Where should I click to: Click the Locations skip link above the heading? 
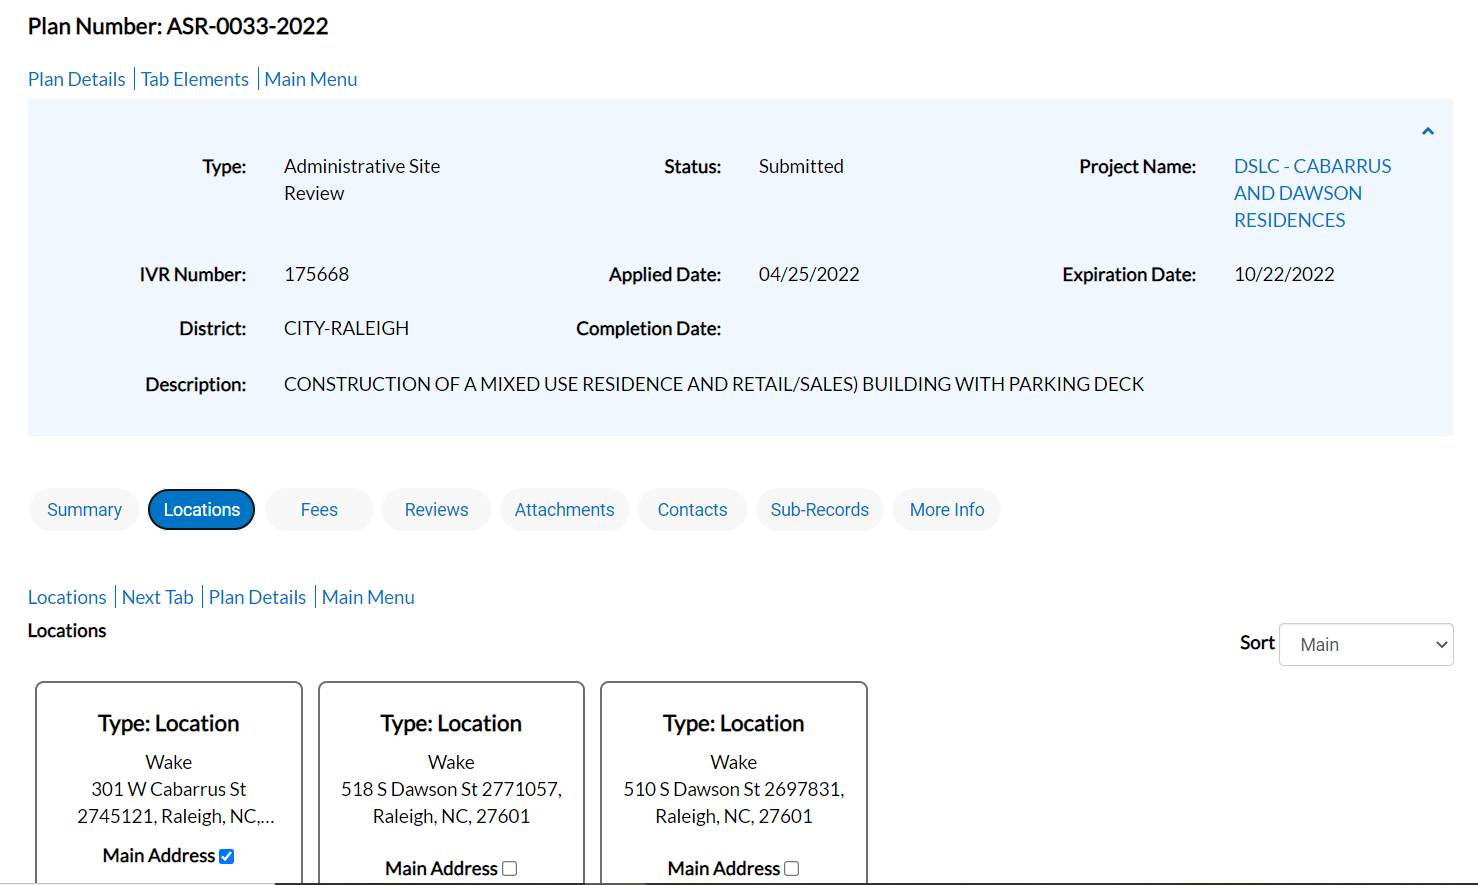(x=67, y=597)
